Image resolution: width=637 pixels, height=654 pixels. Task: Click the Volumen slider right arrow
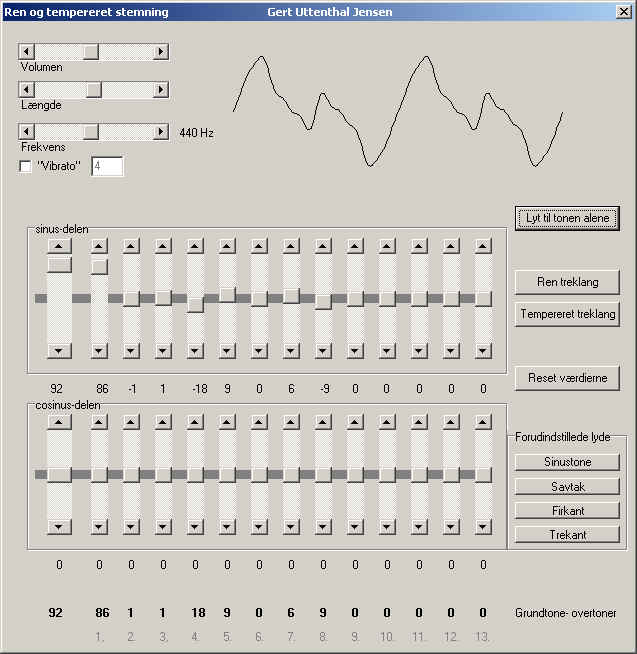click(x=161, y=52)
